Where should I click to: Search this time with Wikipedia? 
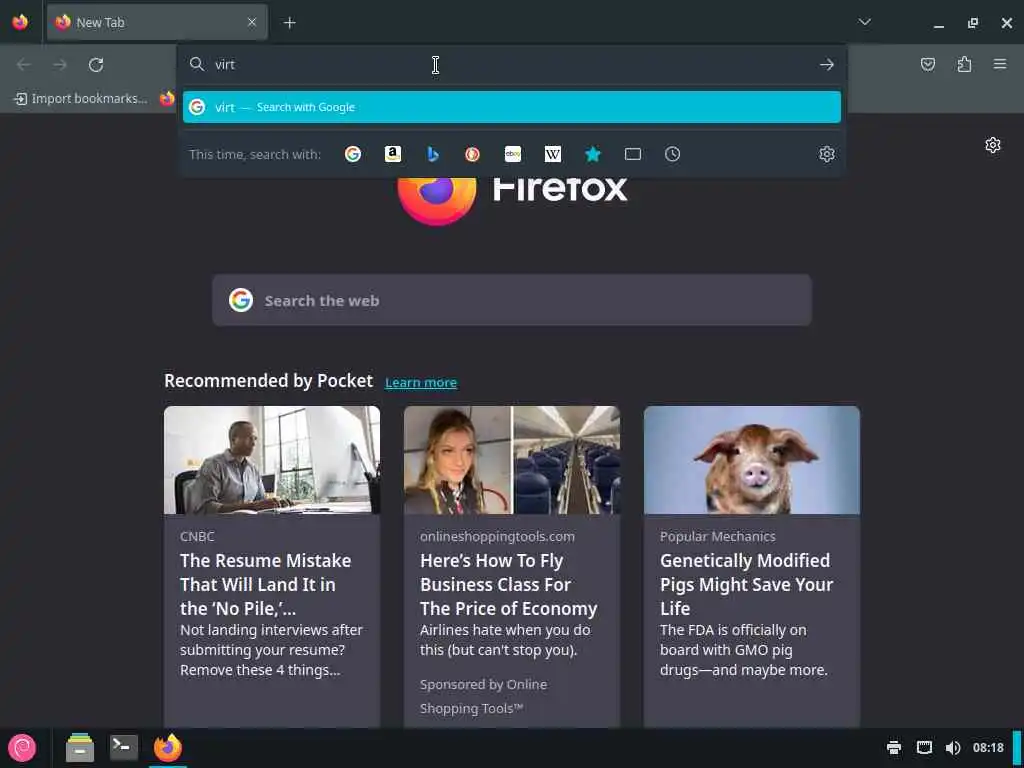(552, 154)
